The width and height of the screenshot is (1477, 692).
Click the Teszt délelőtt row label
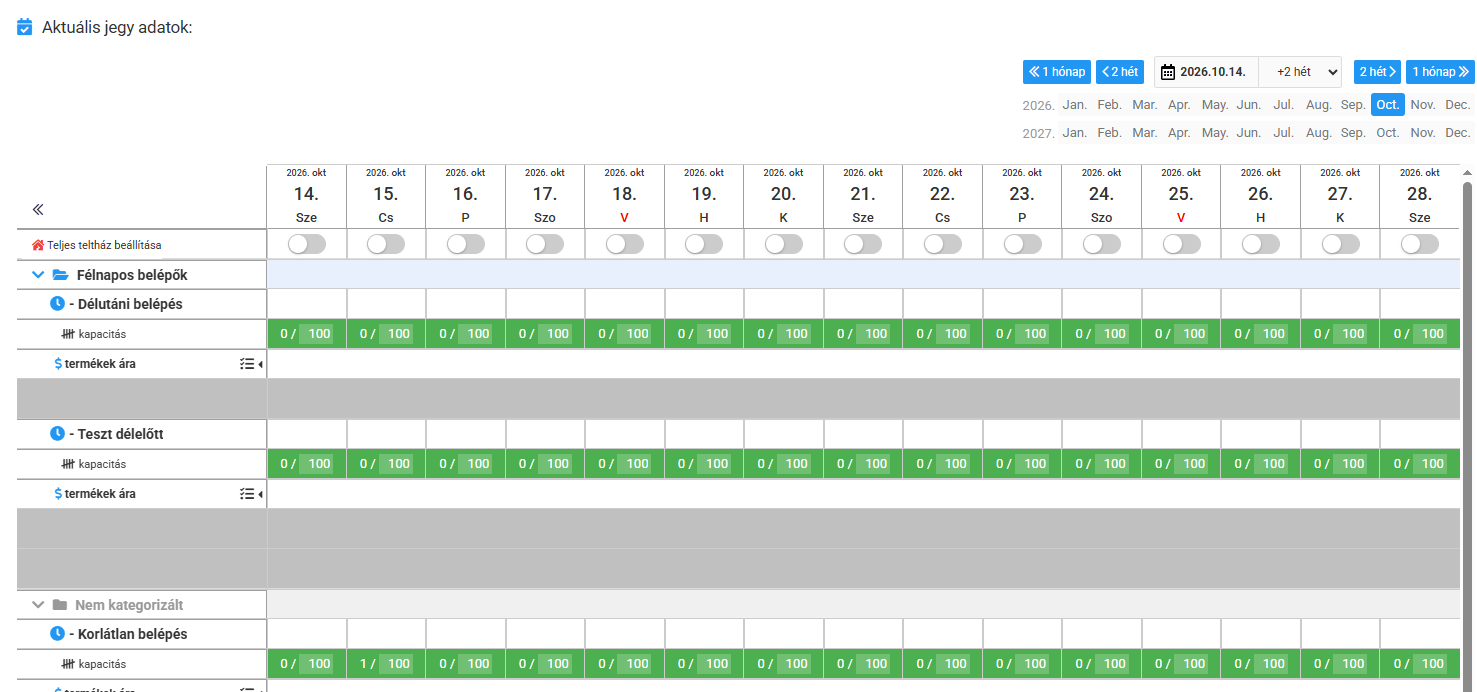point(116,434)
